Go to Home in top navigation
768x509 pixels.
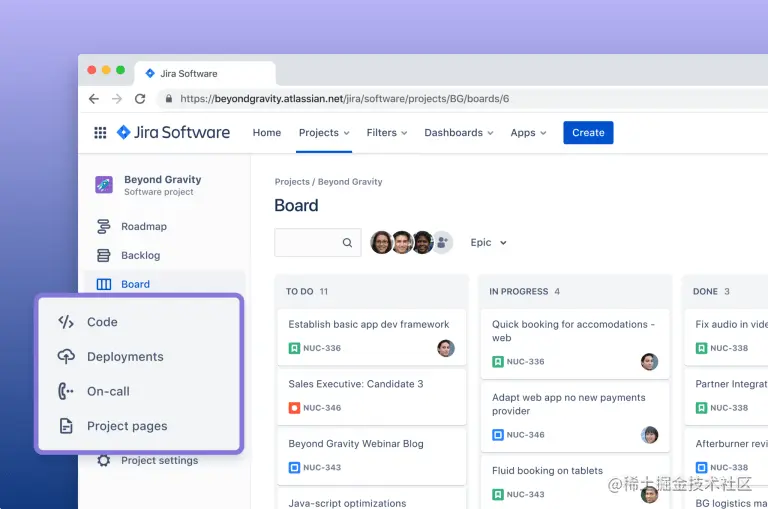267,133
